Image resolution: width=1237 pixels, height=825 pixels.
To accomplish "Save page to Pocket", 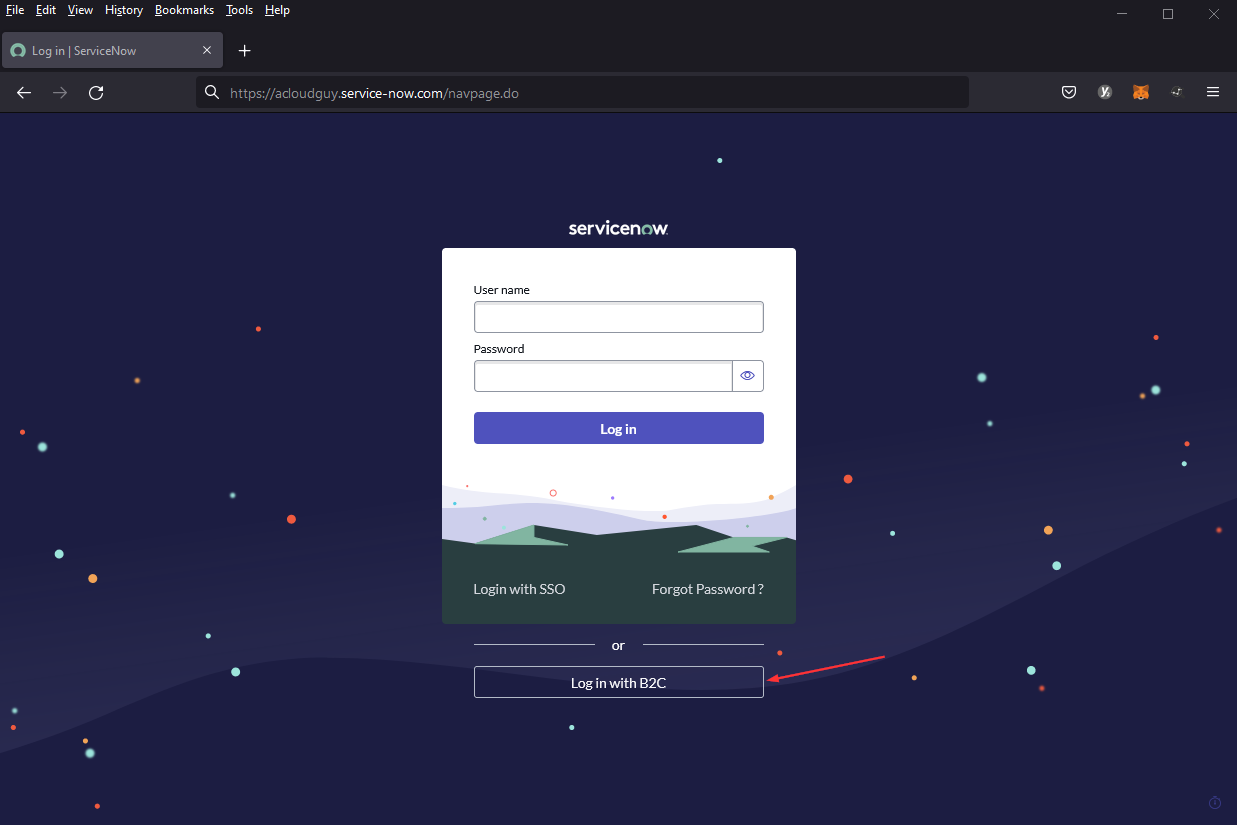I will 1068,92.
